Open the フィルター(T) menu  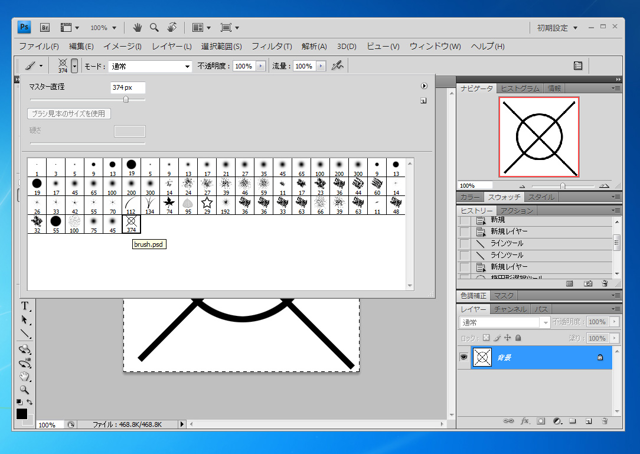pos(271,46)
